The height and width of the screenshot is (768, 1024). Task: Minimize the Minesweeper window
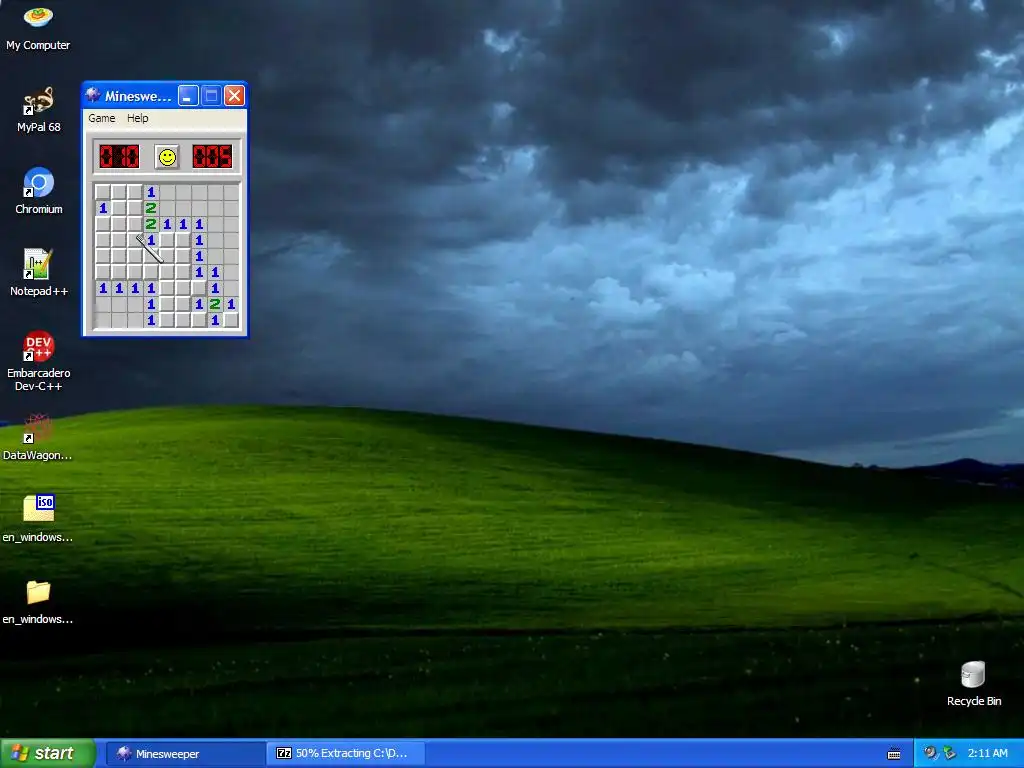click(x=188, y=96)
